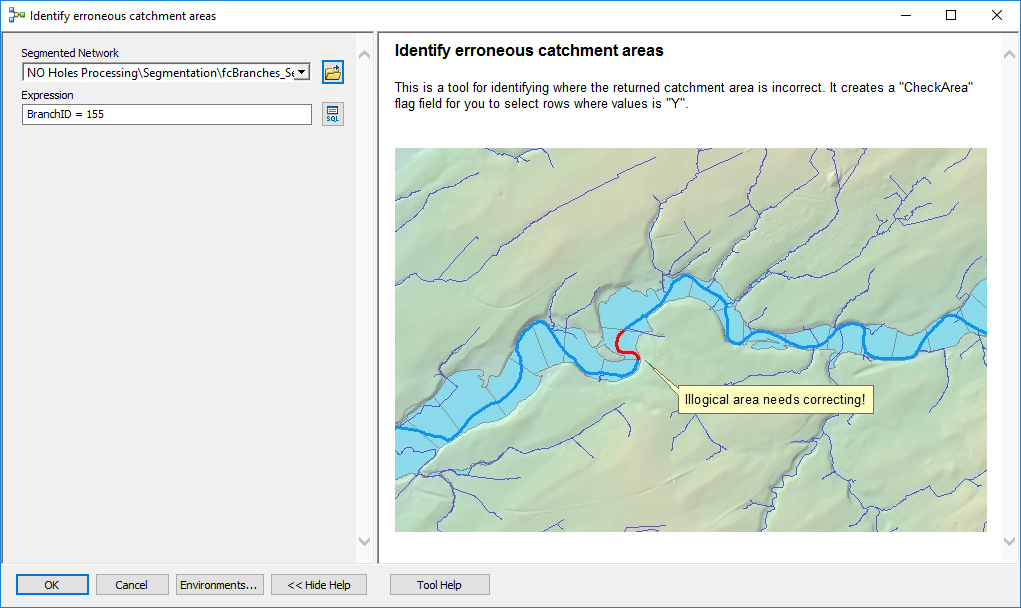Click inside the Expression input field
This screenshot has width=1021, height=608.
[x=166, y=113]
